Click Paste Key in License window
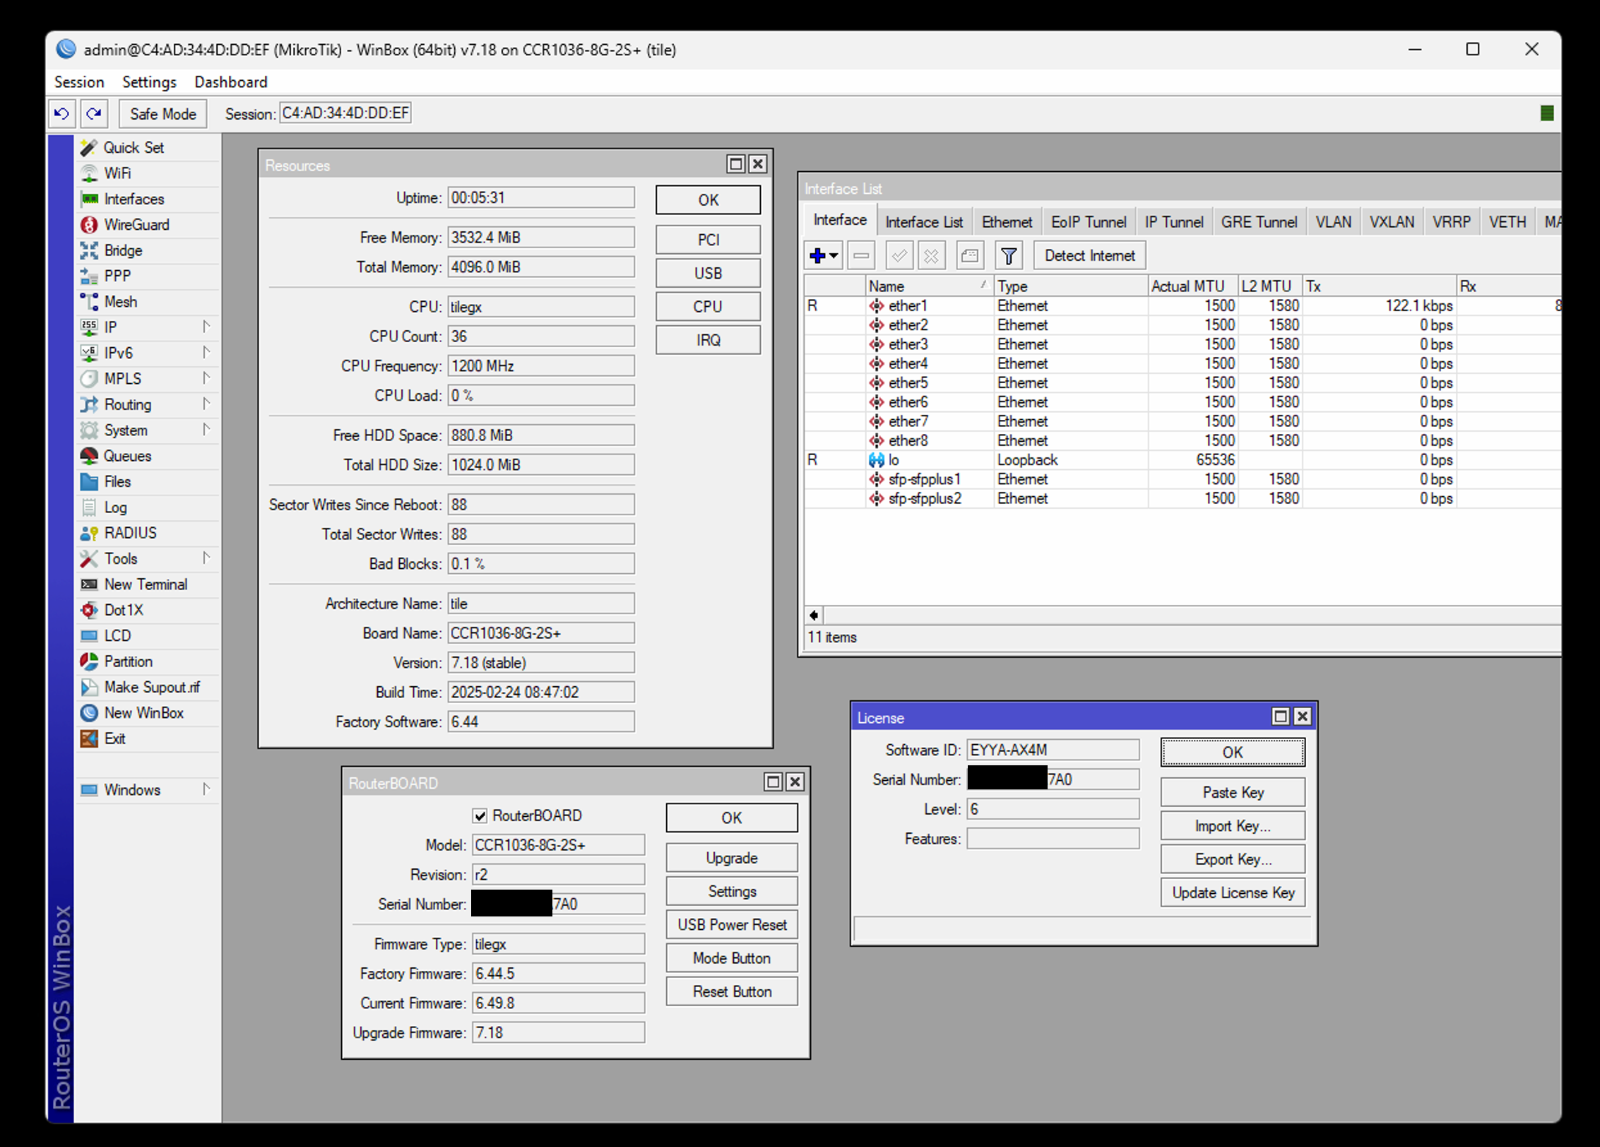Screen dimensions: 1600x1147 pyautogui.click(x=1233, y=792)
